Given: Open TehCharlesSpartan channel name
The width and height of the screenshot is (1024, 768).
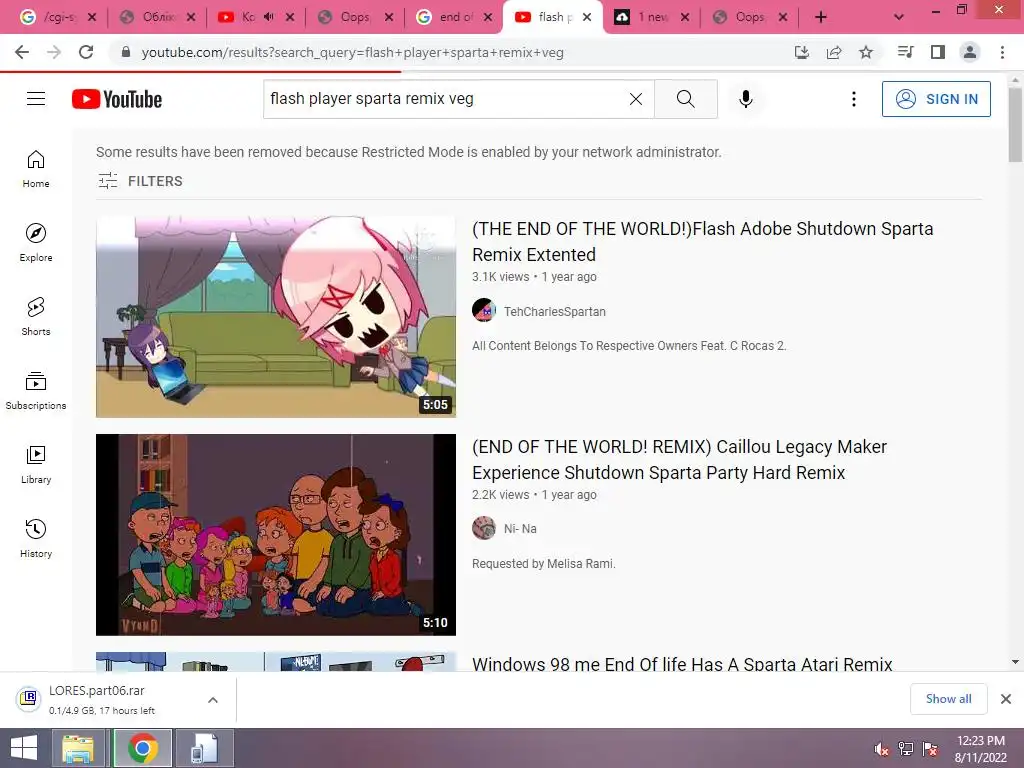Looking at the screenshot, I should pyautogui.click(x=554, y=312).
